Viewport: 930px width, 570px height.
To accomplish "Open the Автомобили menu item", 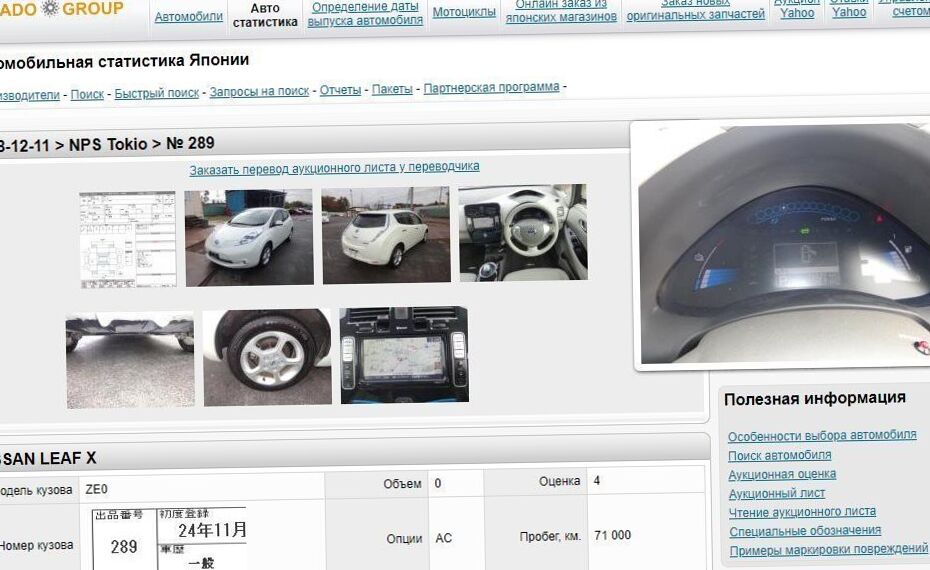I will pyautogui.click(x=189, y=17).
